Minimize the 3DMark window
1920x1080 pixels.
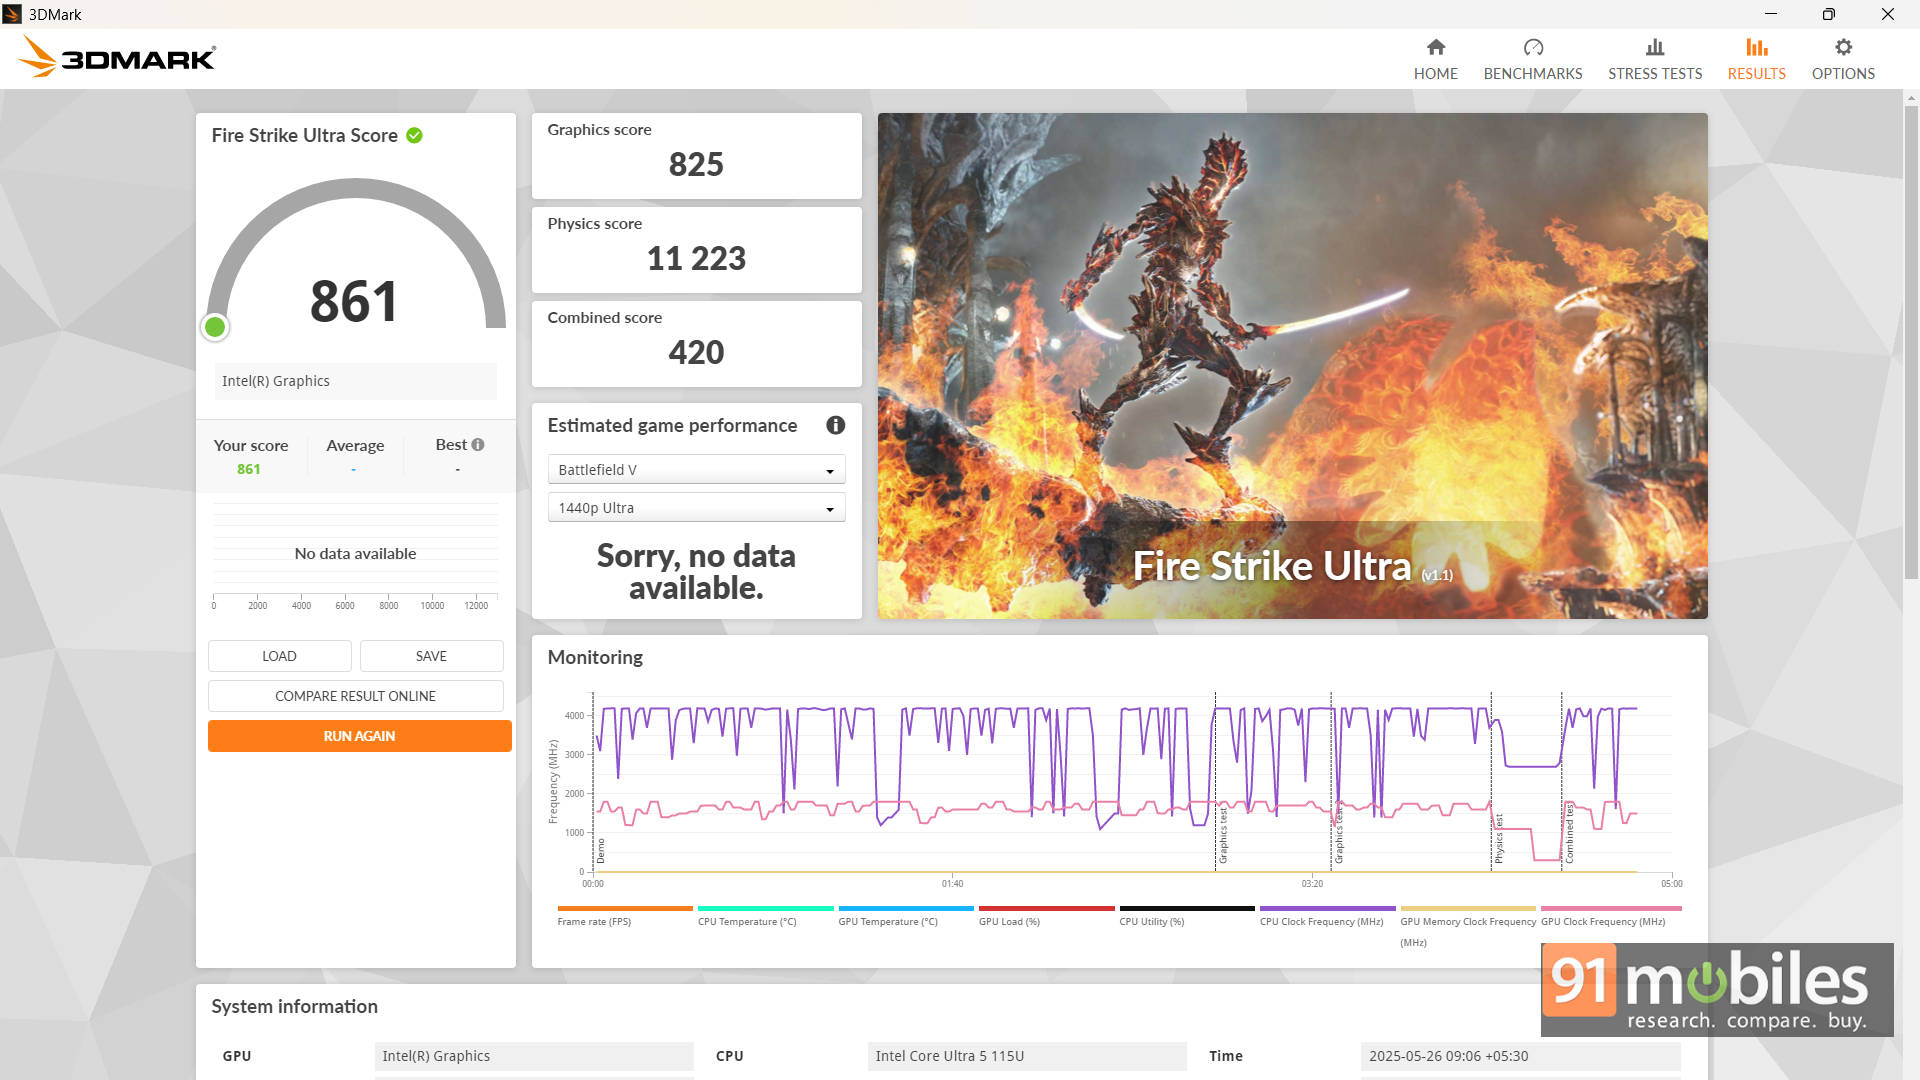(1770, 14)
